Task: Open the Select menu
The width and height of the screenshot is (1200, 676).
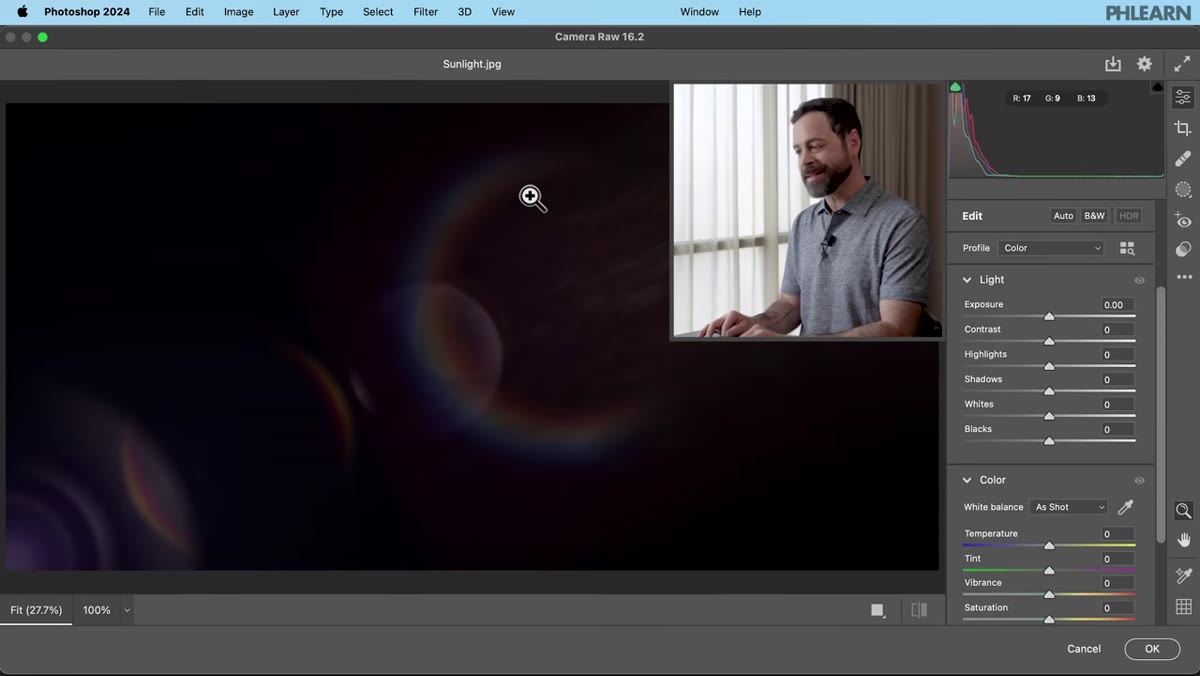Action: [x=378, y=12]
